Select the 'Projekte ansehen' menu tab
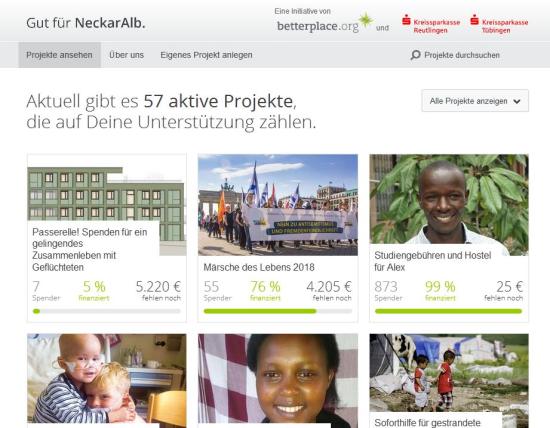 [60, 55]
